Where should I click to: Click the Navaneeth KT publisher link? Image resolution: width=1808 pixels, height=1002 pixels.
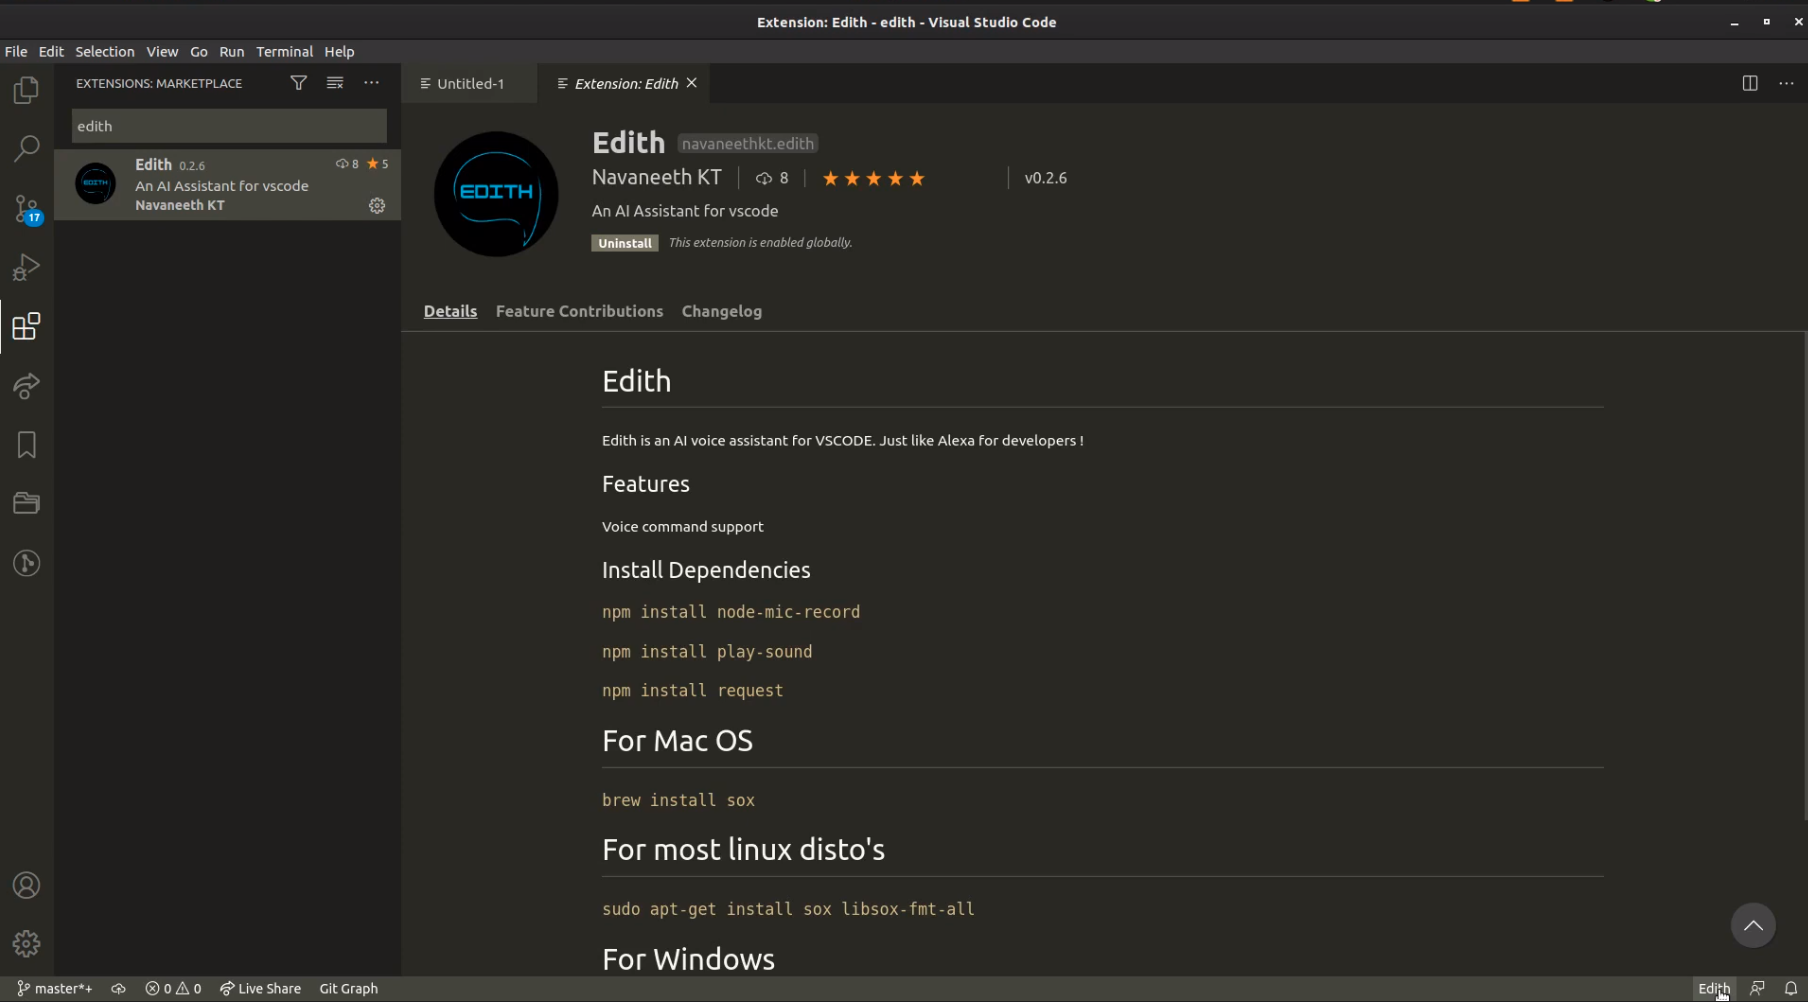pos(657,177)
